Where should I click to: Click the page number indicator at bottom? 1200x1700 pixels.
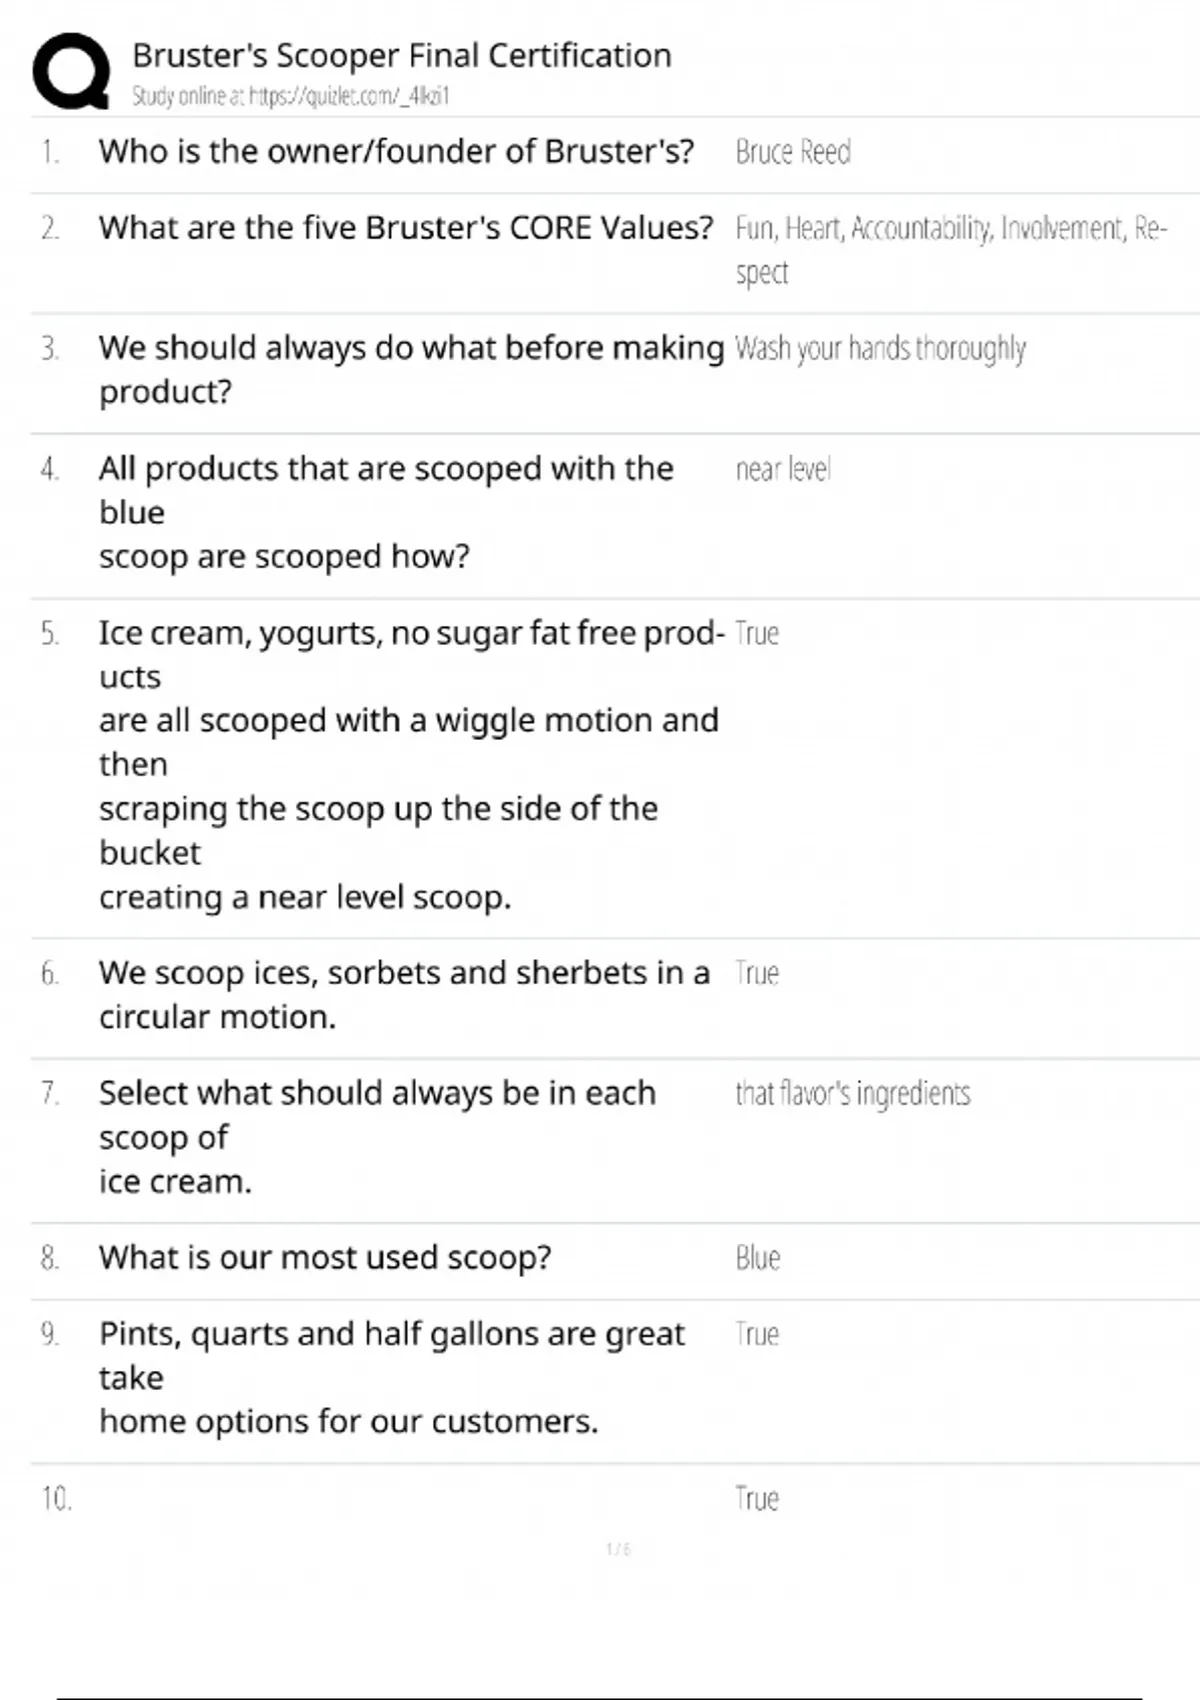click(x=618, y=1549)
